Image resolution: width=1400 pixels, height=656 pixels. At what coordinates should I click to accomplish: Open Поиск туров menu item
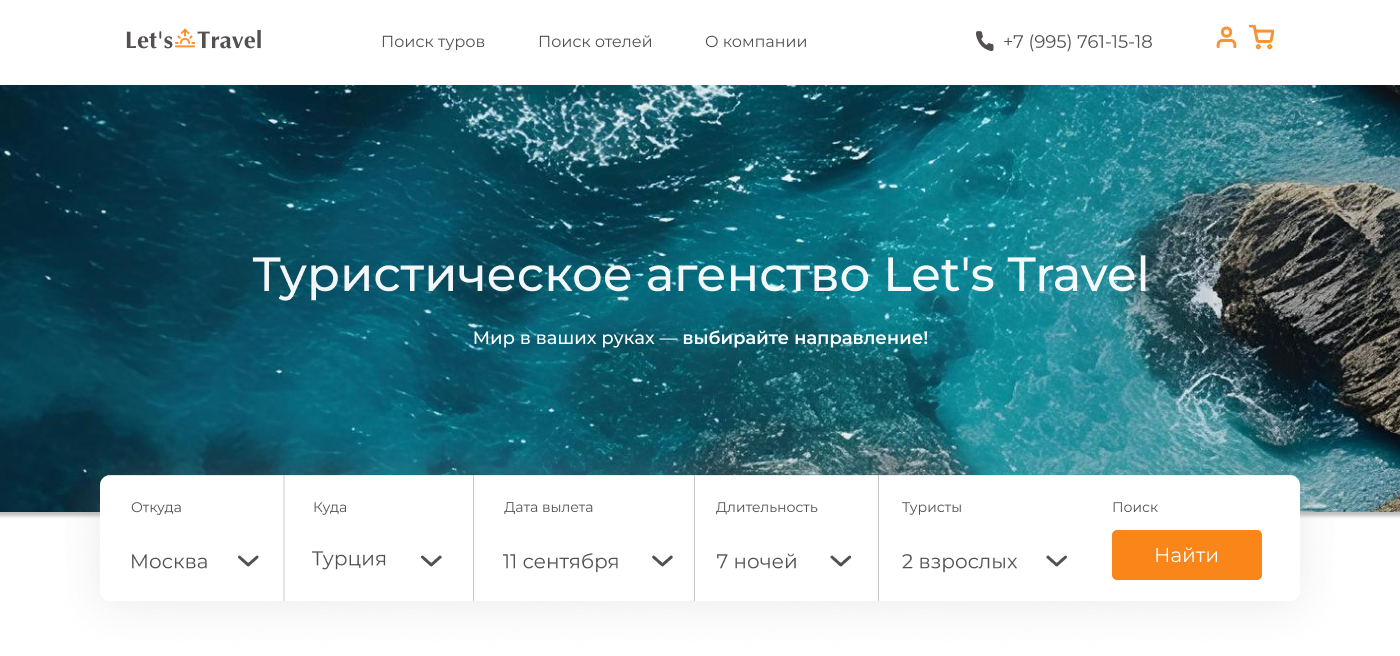[433, 42]
